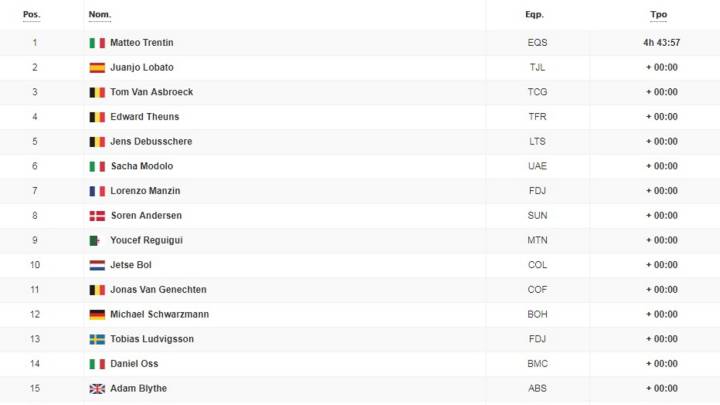Click team abbreviation EQS

point(537,43)
